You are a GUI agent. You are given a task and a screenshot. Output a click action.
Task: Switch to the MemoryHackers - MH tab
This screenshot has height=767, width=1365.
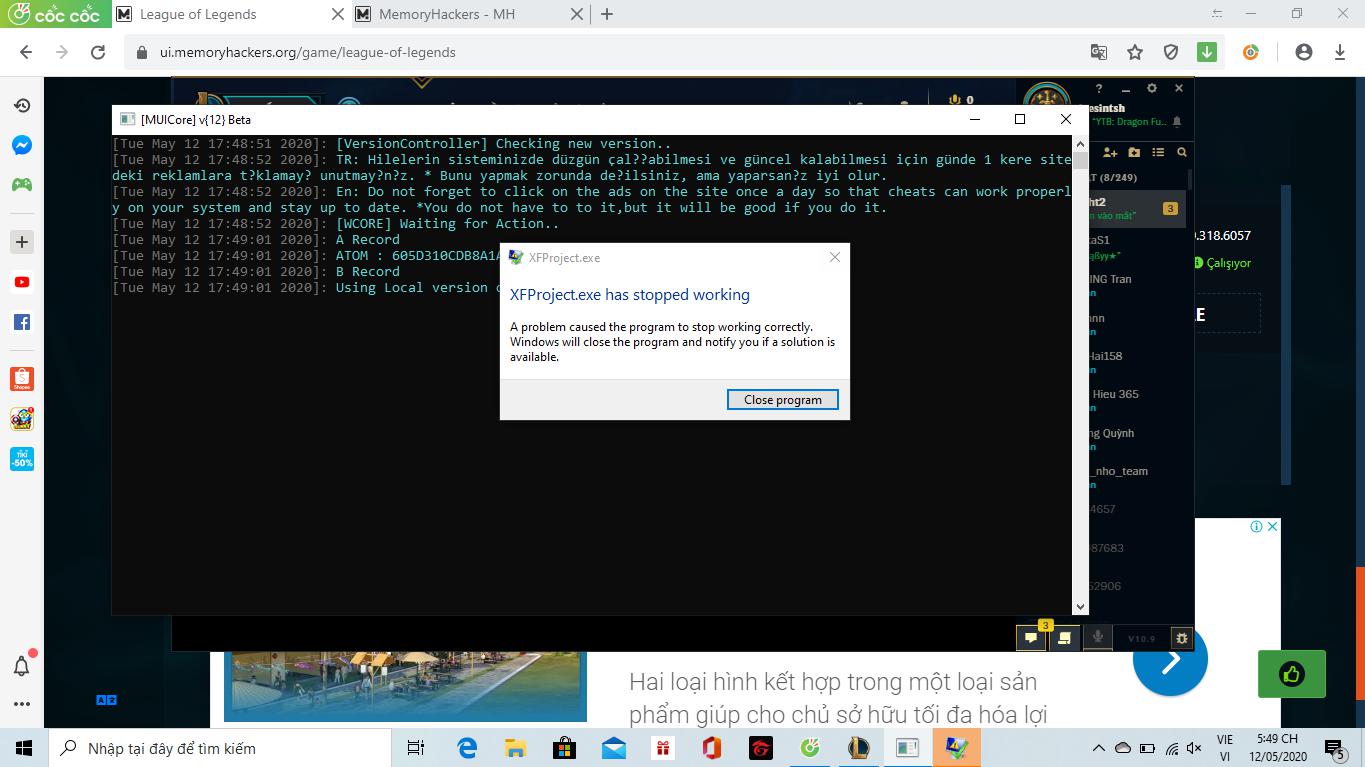446,14
